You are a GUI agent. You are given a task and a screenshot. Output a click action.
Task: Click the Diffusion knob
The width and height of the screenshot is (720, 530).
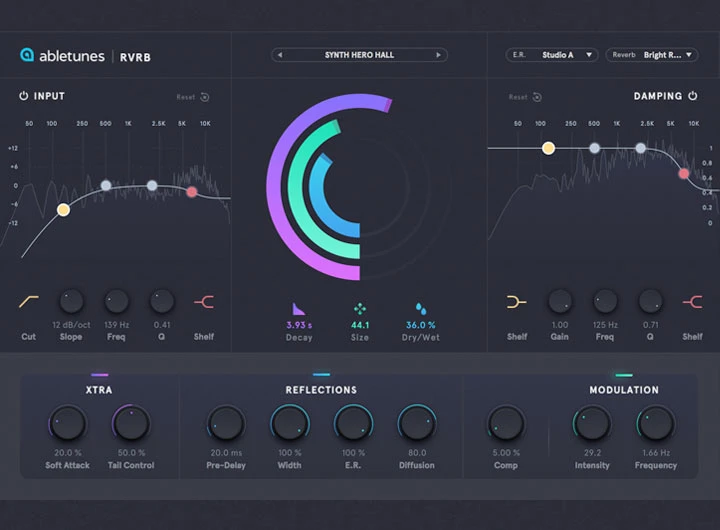click(x=417, y=423)
